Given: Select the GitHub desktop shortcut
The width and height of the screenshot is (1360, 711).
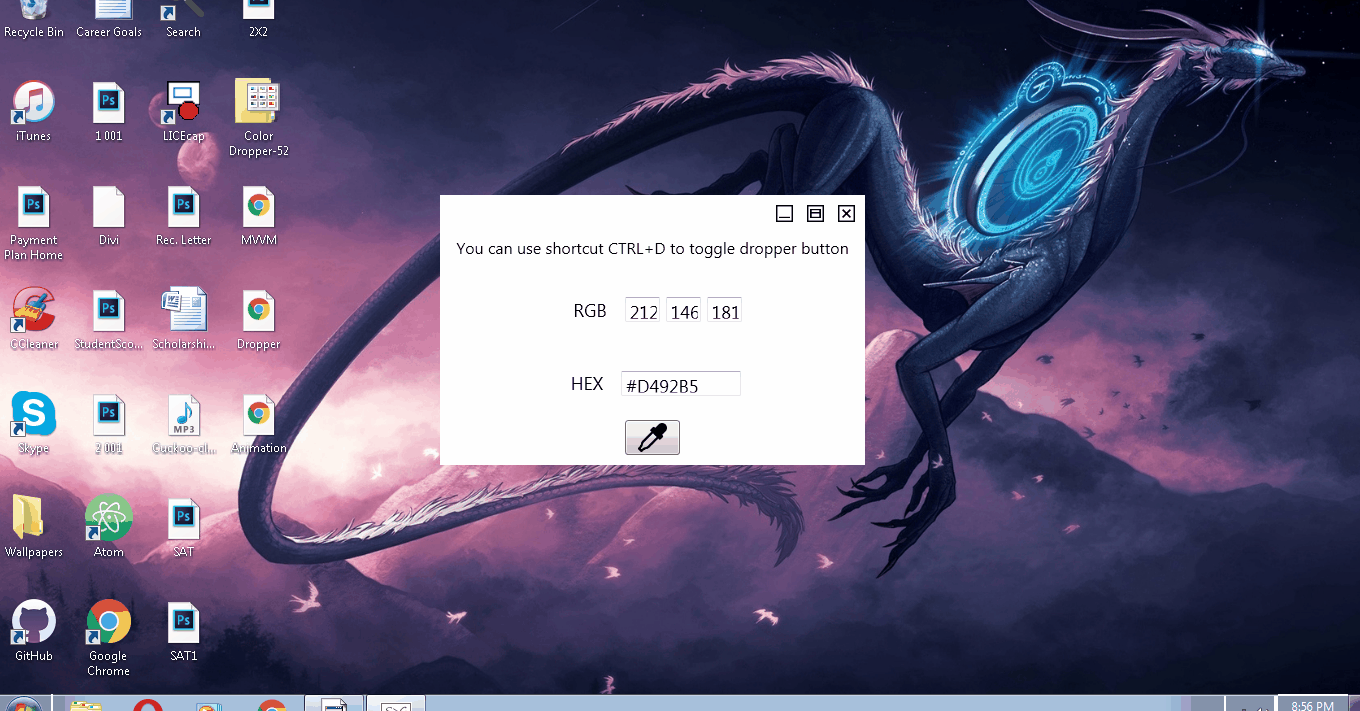Looking at the screenshot, I should 34,632.
